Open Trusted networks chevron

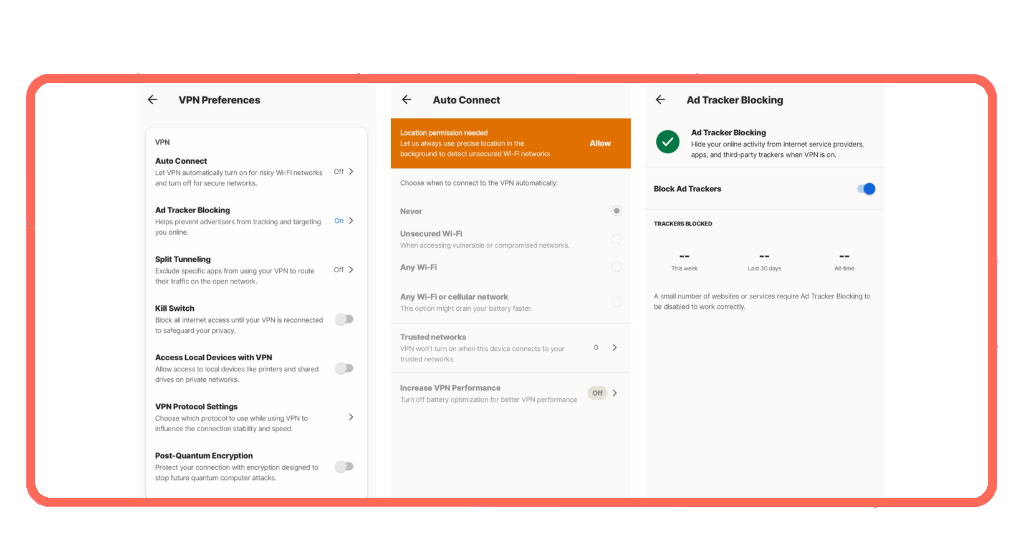[615, 347]
